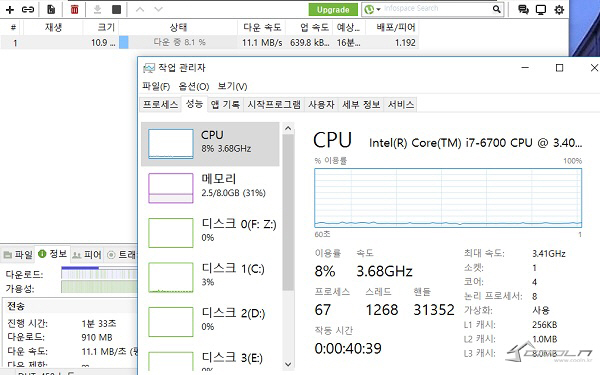
Task: Select 디스크 1(C:) item
Action: coord(210,277)
